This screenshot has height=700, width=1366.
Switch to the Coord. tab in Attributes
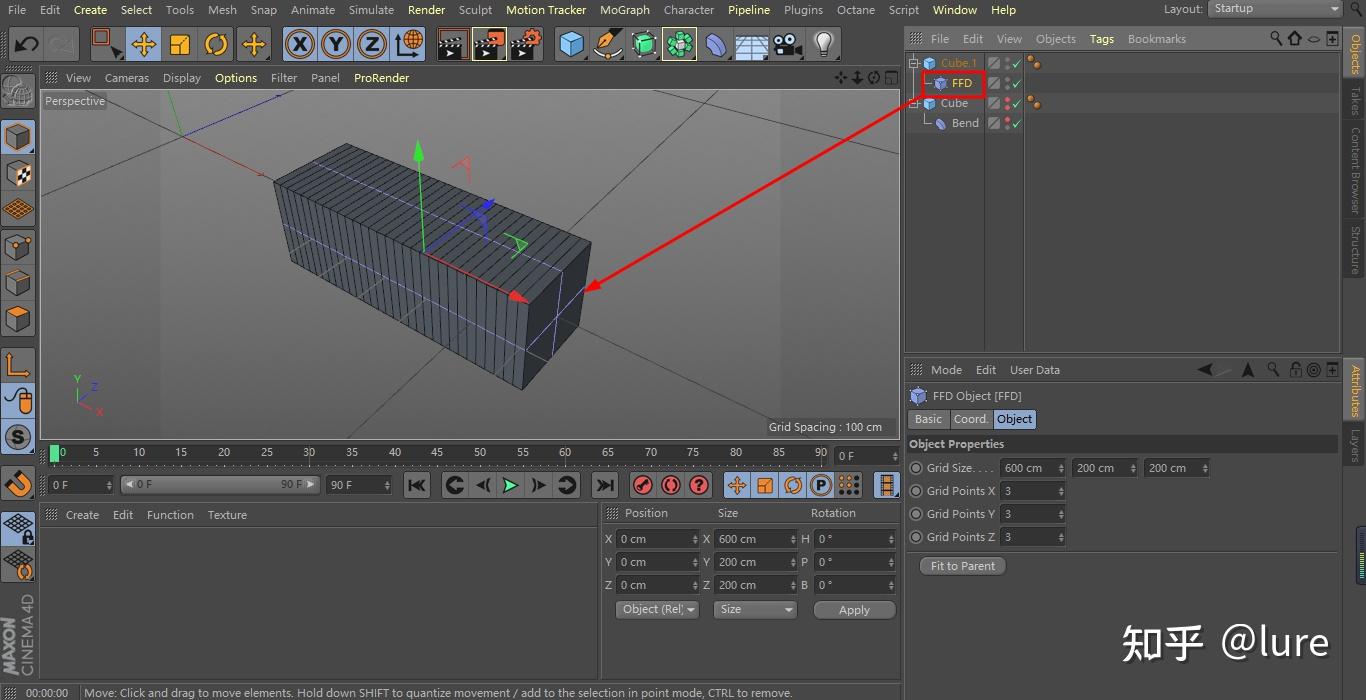pos(970,419)
